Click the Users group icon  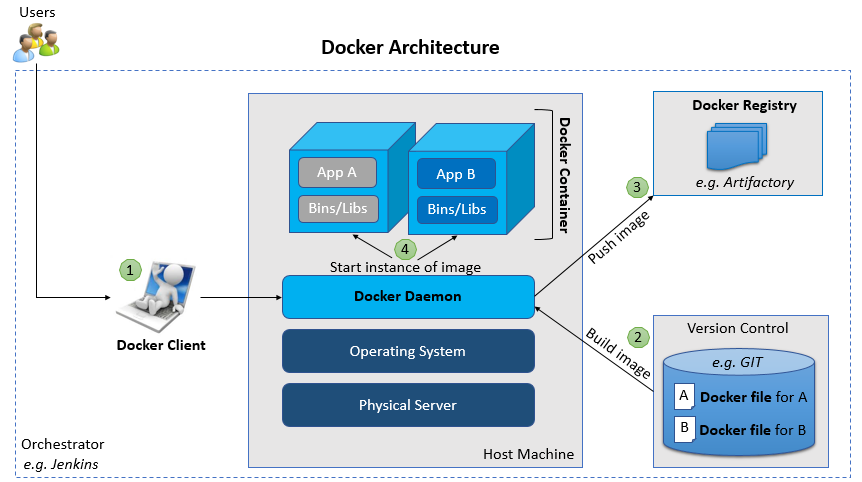36,42
